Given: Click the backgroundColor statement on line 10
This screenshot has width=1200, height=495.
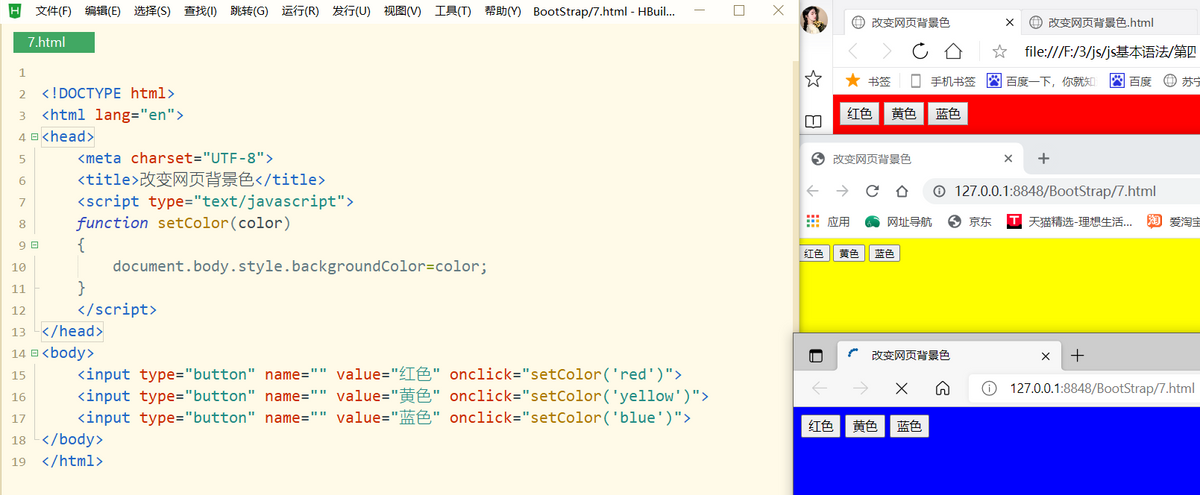Looking at the screenshot, I should [x=300, y=267].
